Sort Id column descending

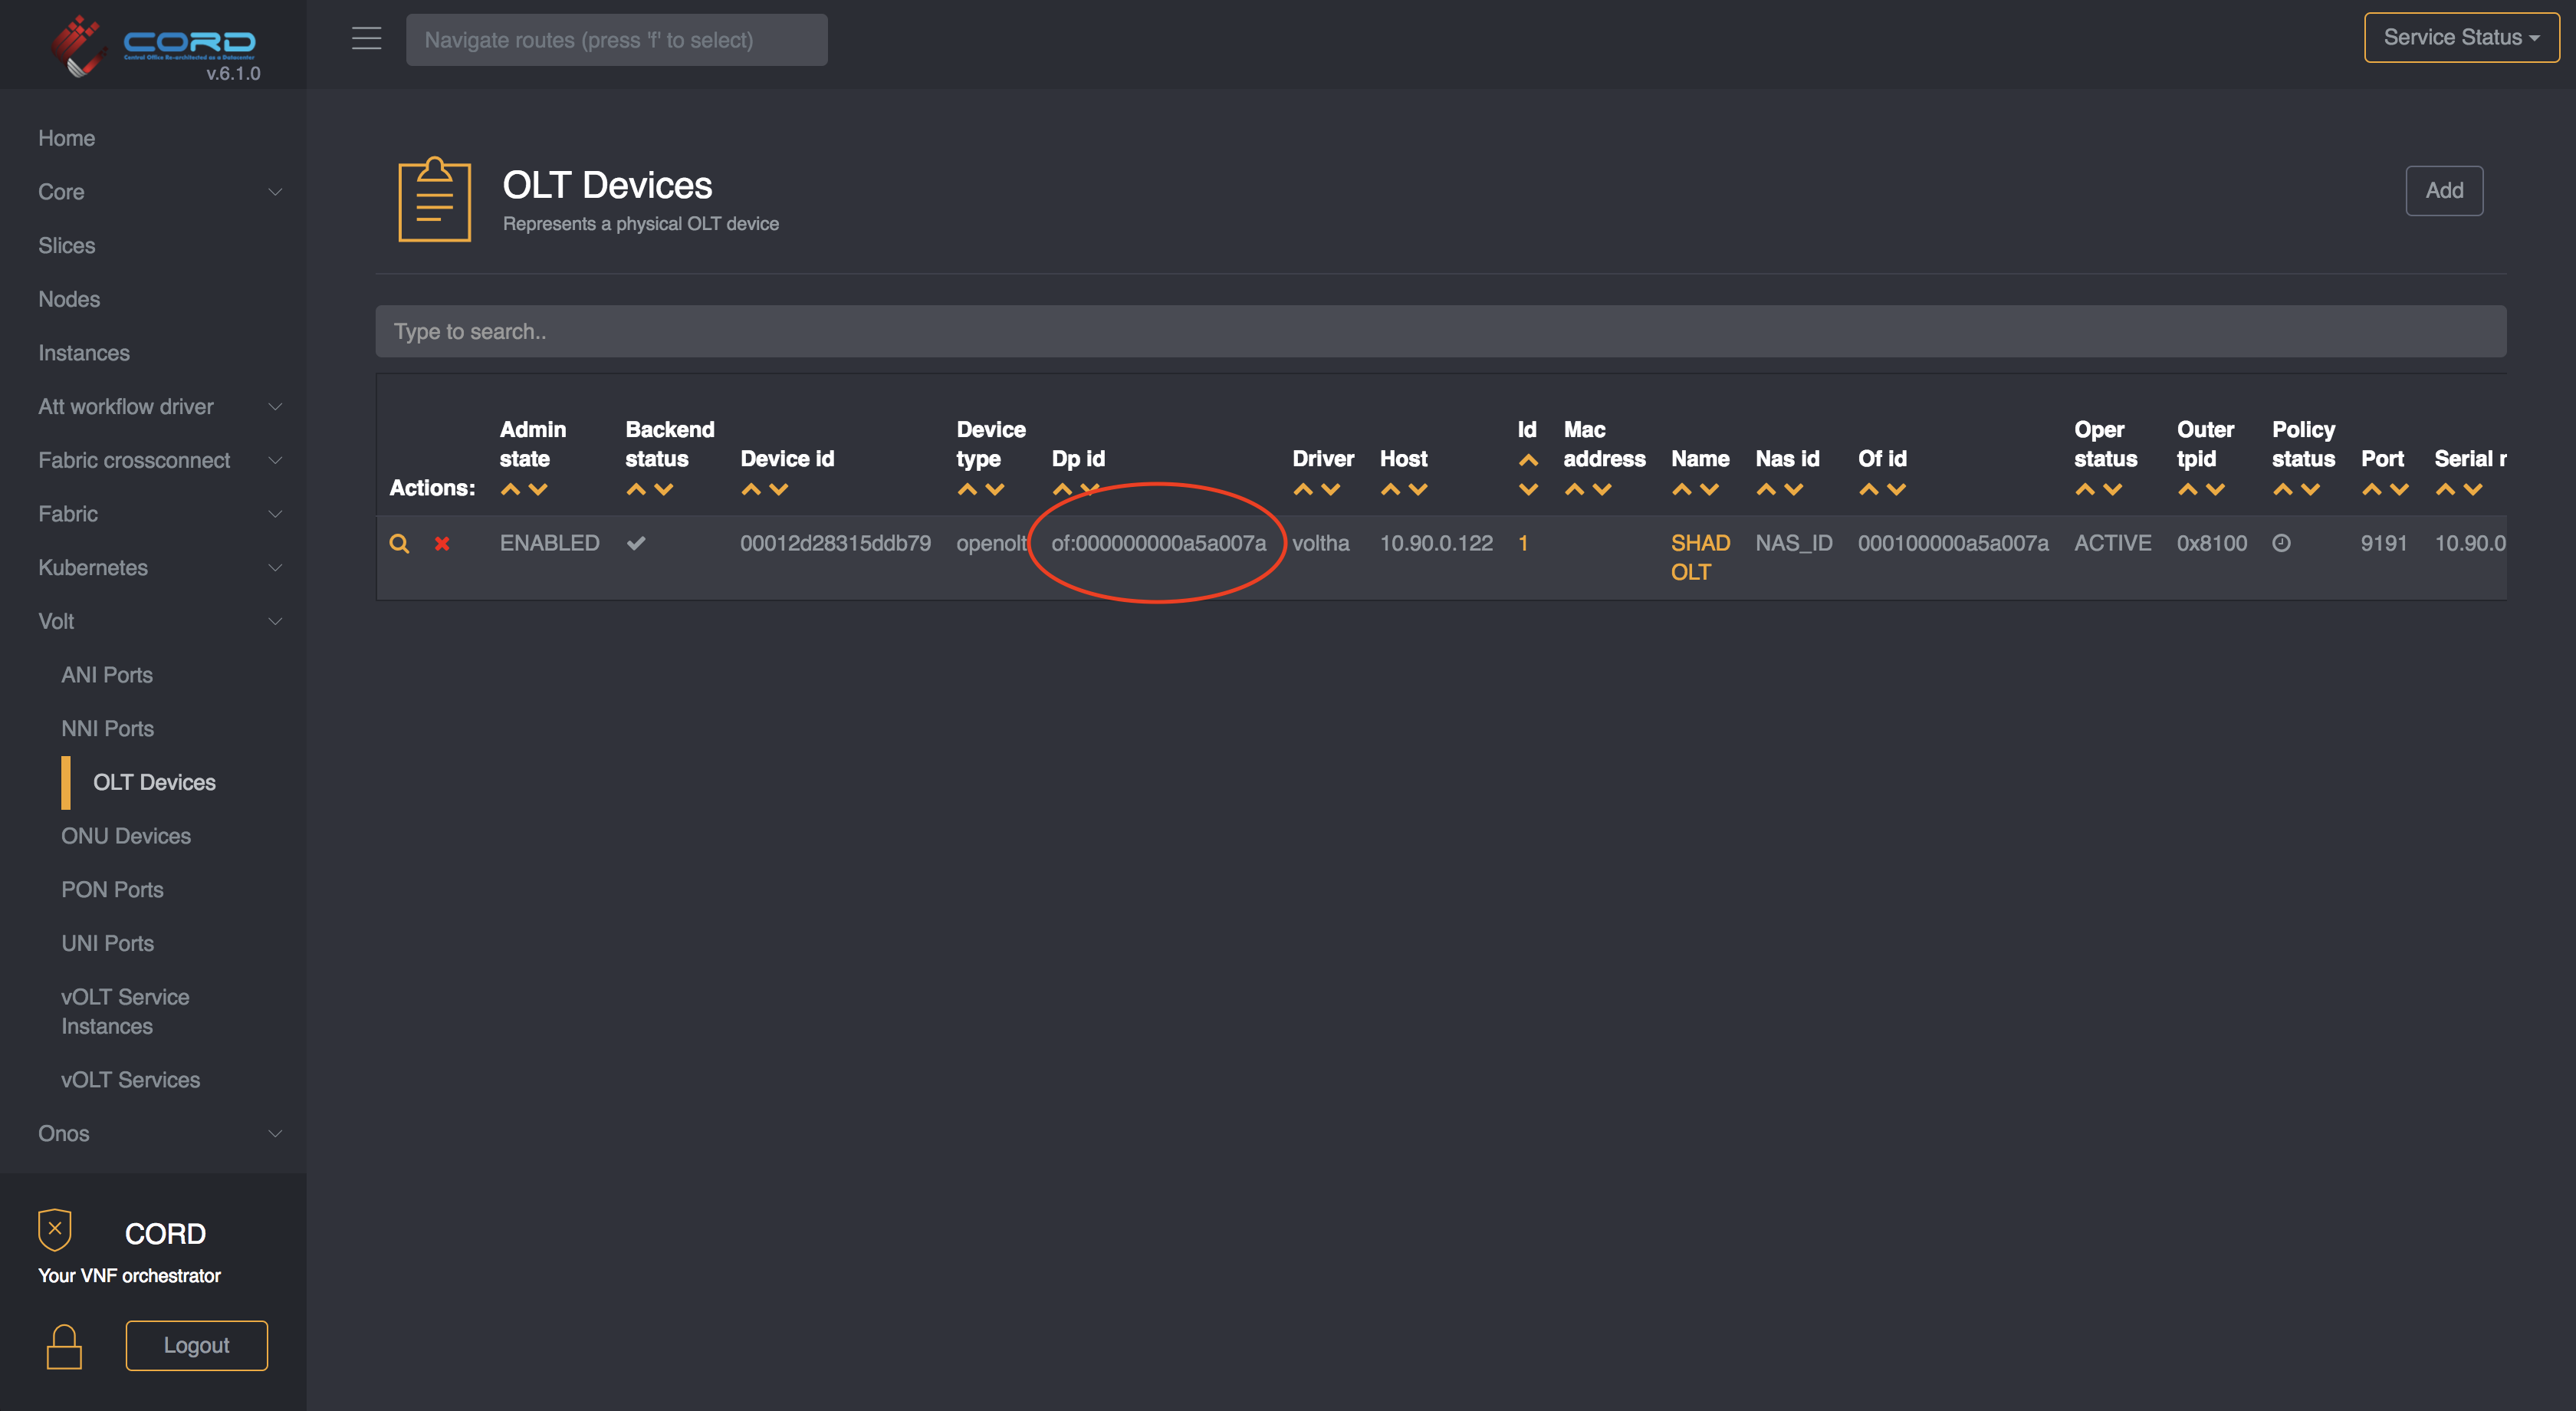1528,489
